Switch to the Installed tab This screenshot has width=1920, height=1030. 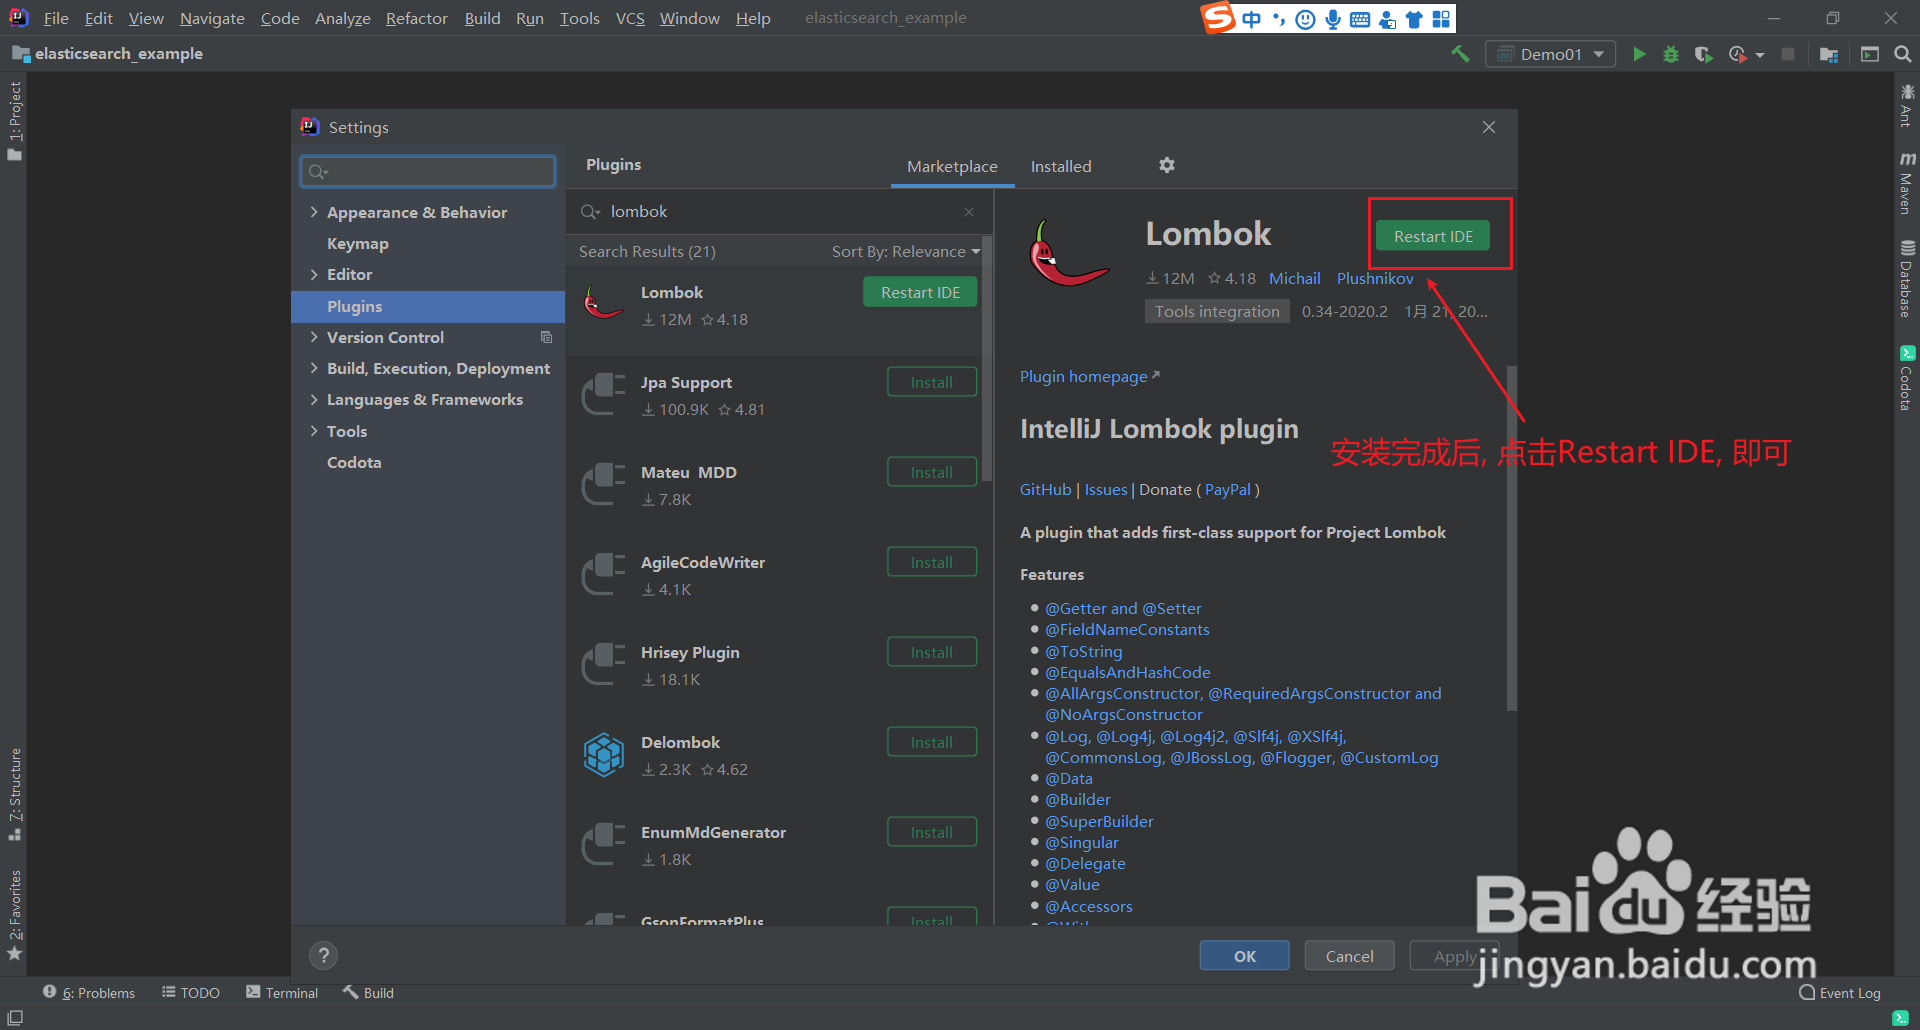[x=1061, y=166]
